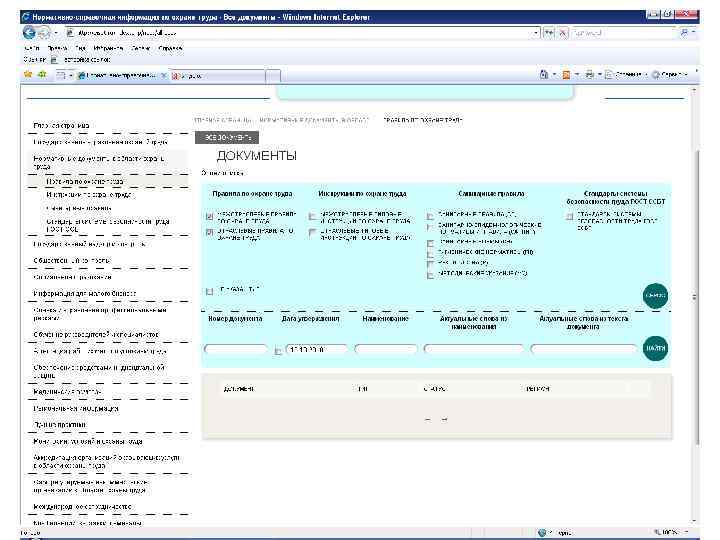Expand the address bar history dropdown
This screenshot has width=720, height=540.
pyautogui.click(x=536, y=33)
